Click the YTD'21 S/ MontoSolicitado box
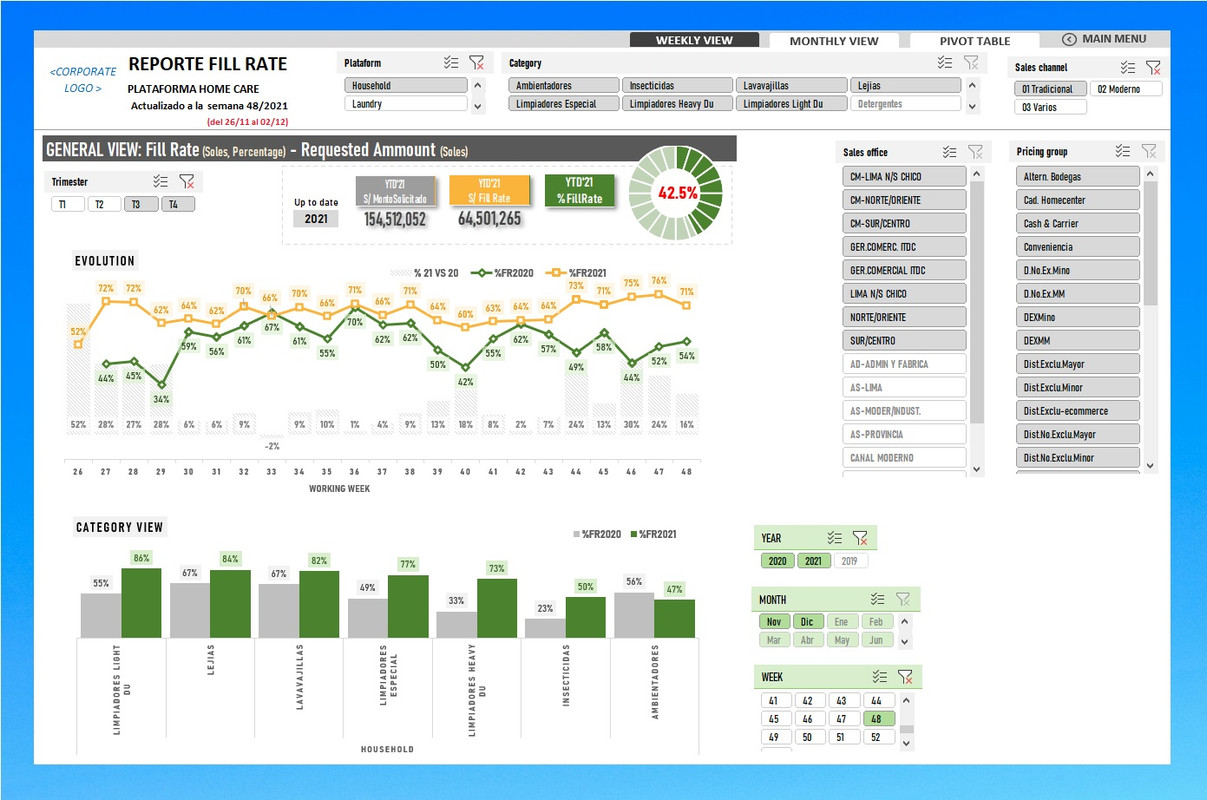The height and width of the screenshot is (800, 1207). pyautogui.click(x=396, y=192)
